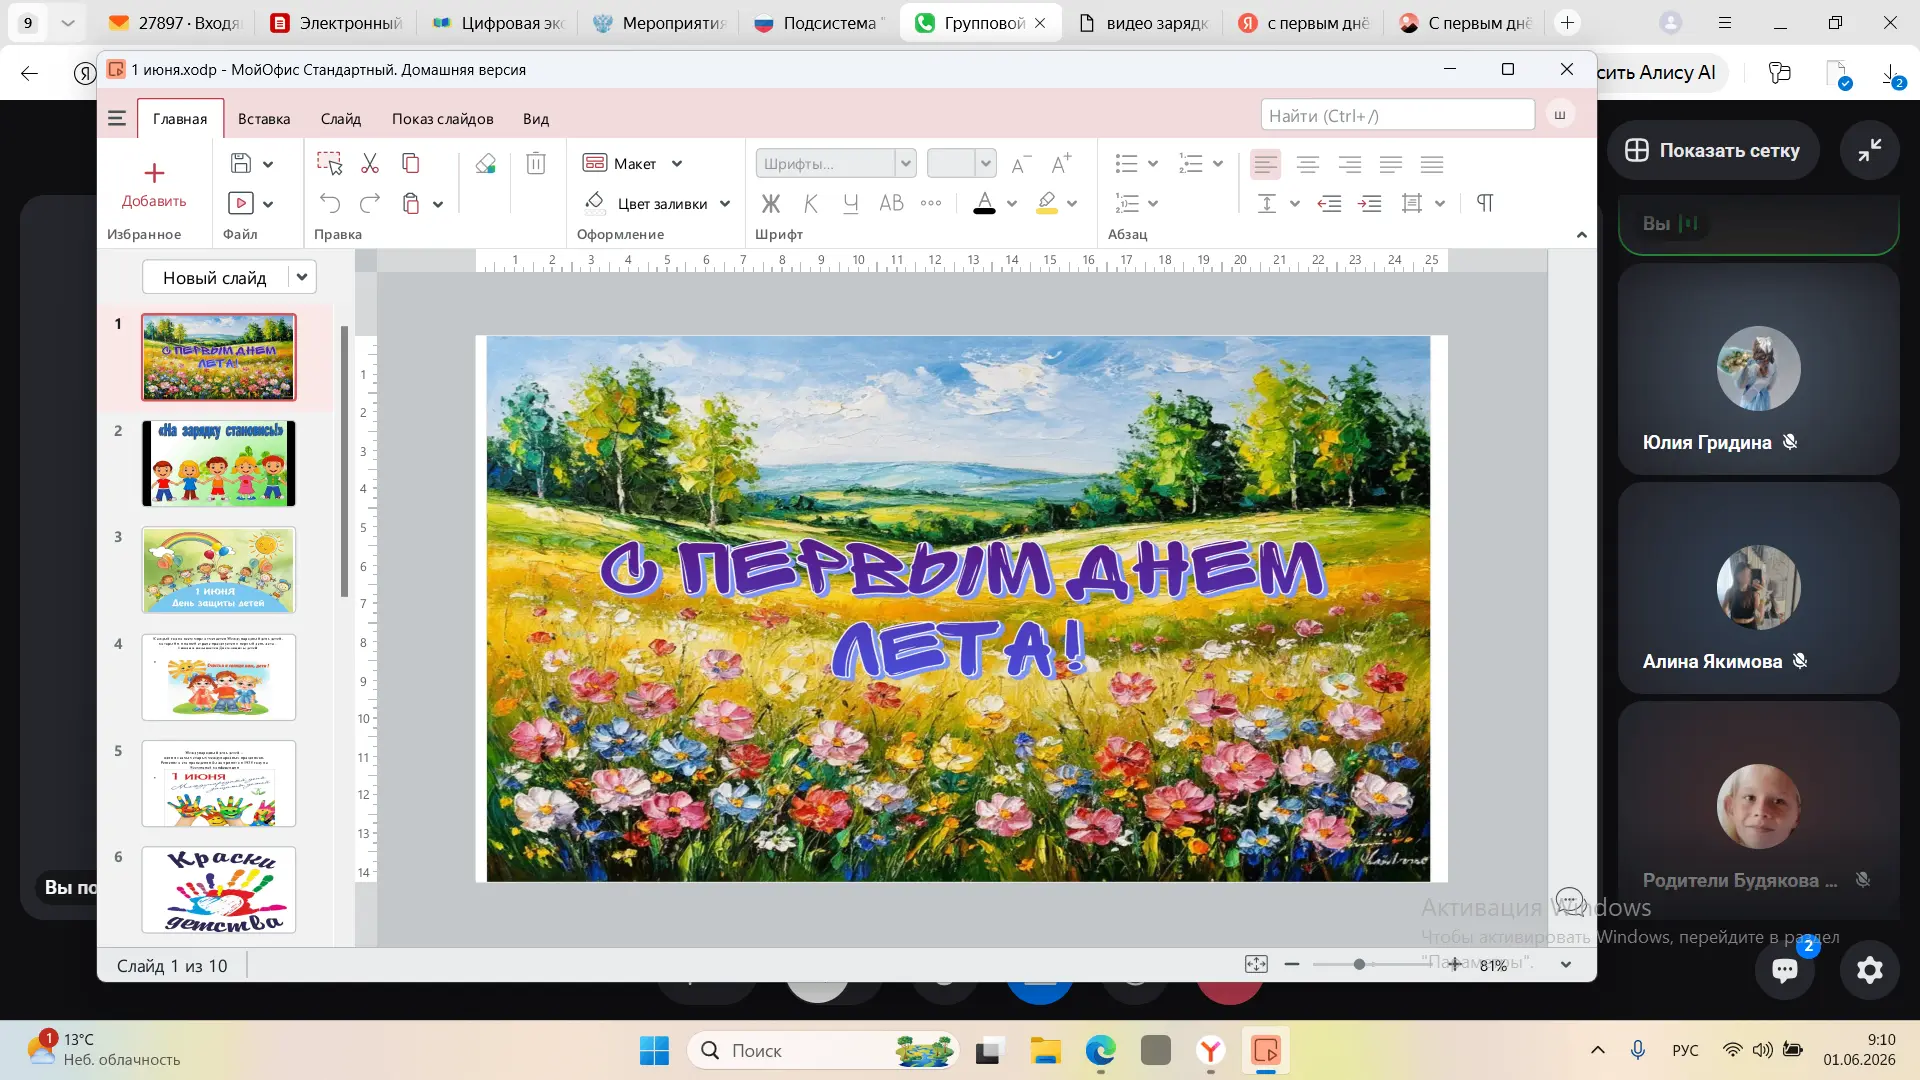This screenshot has height=1080, width=1920.
Task: Click the yellow text highlight color swatch
Action: click(1047, 204)
